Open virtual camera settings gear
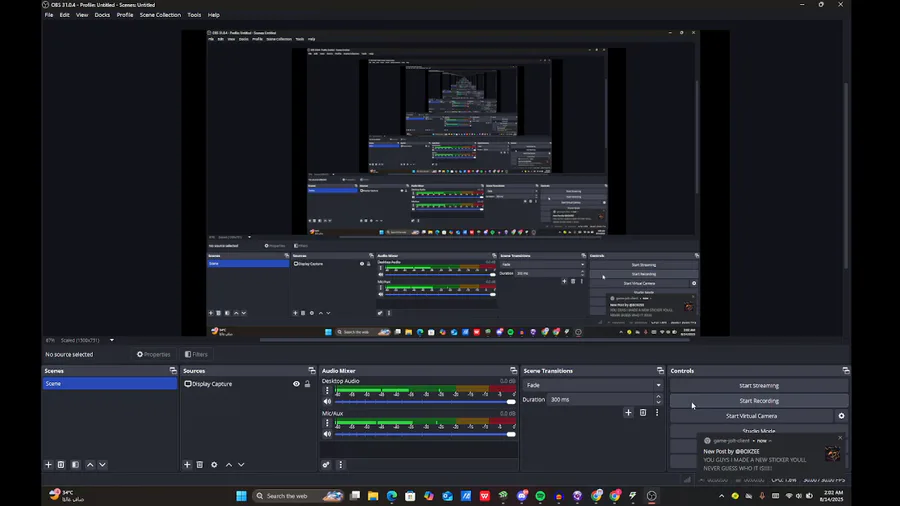The image size is (900, 506). [841, 416]
